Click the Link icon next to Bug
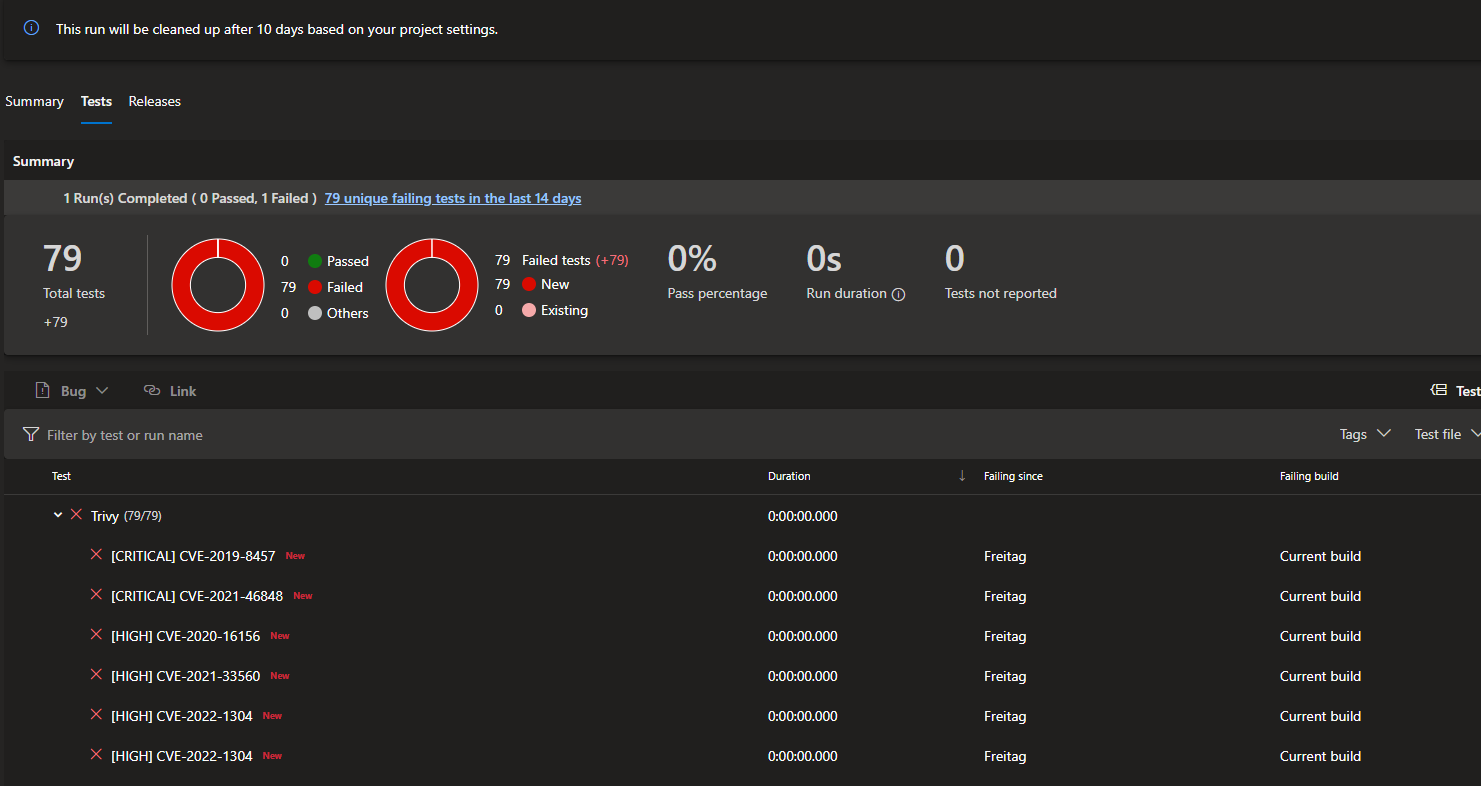Viewport: 1481px width, 786px height. (151, 390)
